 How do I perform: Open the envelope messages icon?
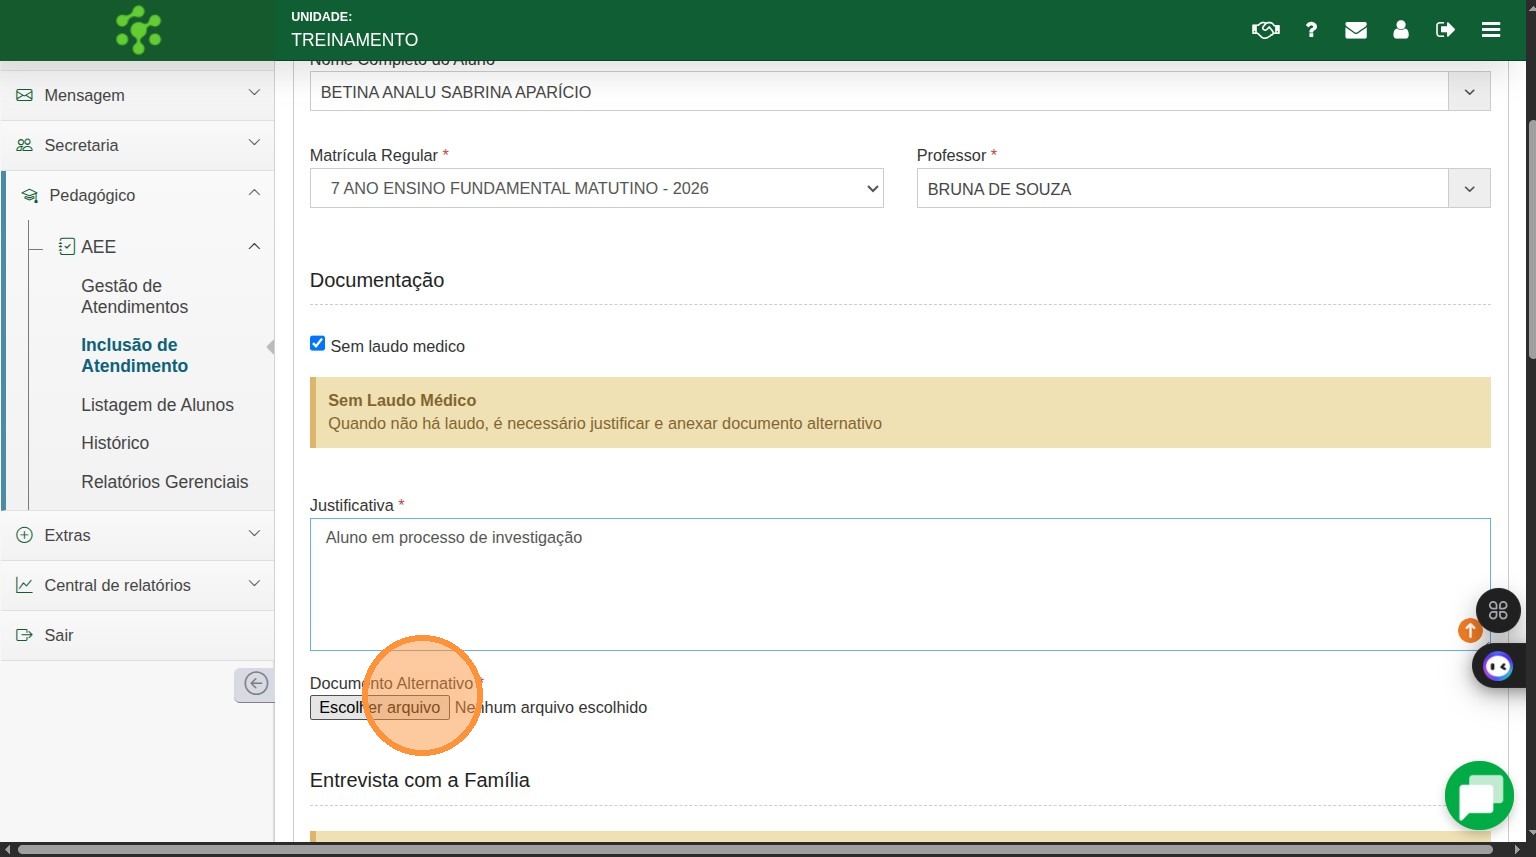(x=1355, y=30)
